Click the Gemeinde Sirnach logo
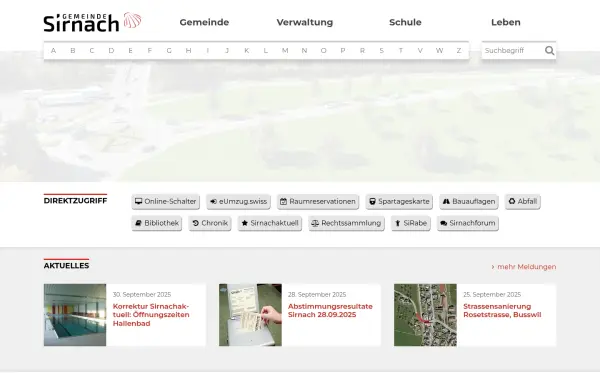Screen dimensions: 600x375 pyautogui.click(x=92, y=22)
